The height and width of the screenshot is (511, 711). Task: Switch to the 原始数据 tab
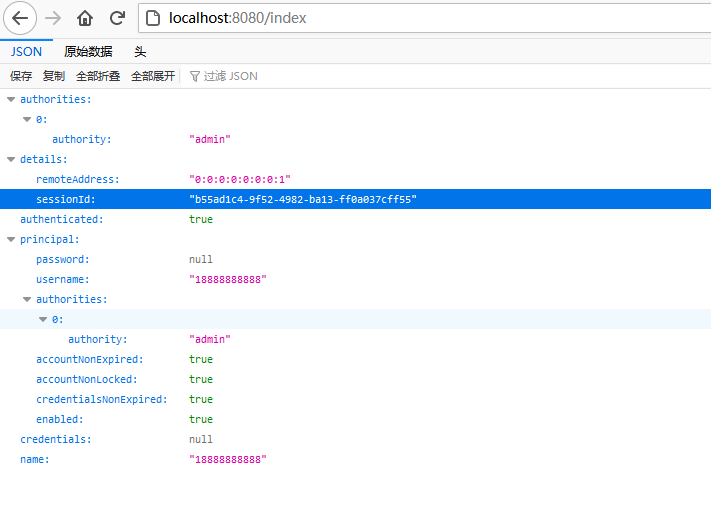click(88, 51)
